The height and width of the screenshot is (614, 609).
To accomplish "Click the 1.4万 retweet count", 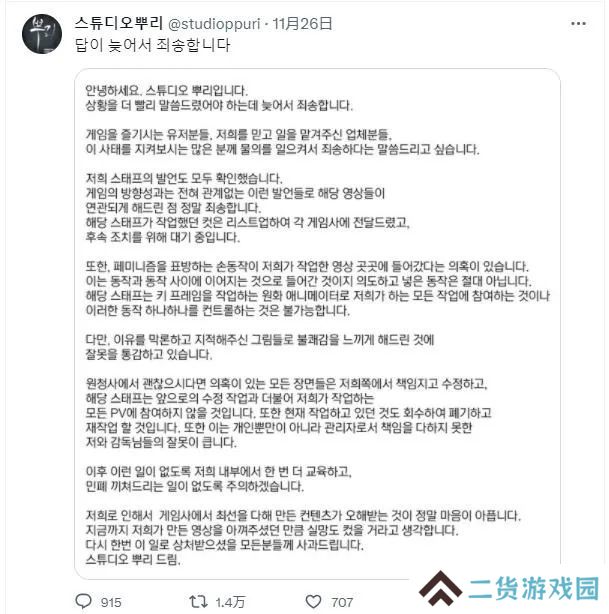I will [230, 602].
